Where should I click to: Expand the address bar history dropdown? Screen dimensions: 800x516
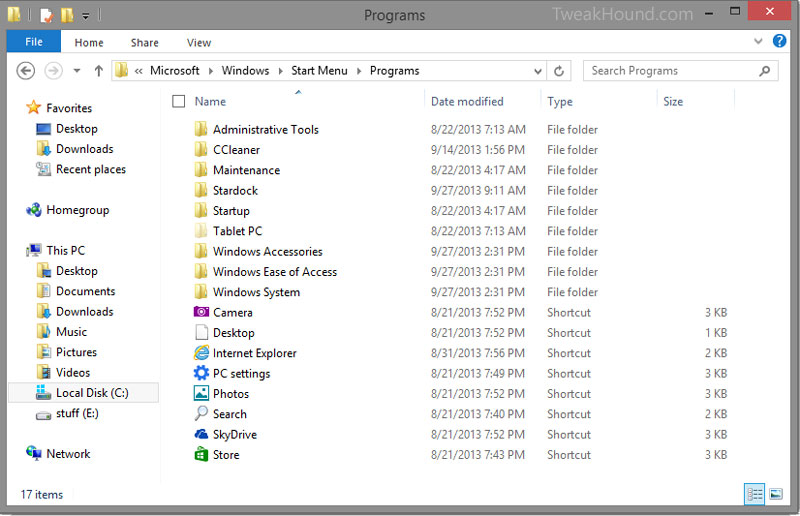pos(537,71)
